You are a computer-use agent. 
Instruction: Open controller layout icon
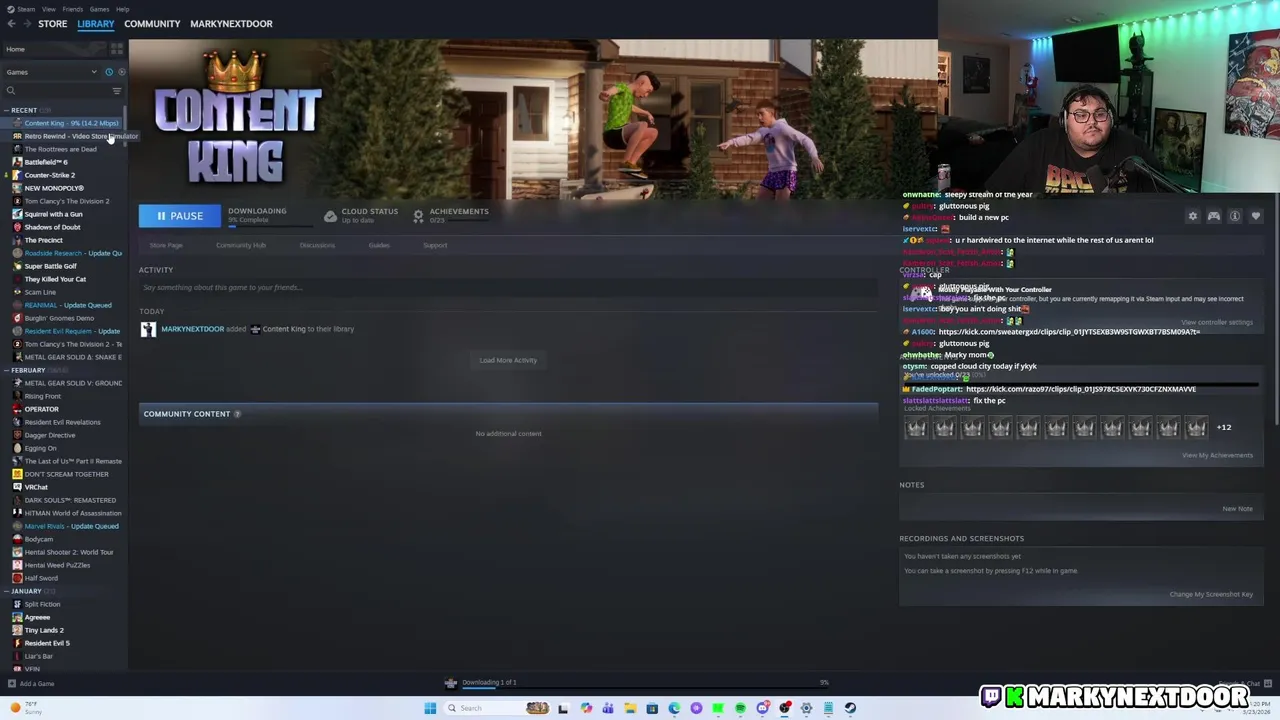click(1213, 216)
